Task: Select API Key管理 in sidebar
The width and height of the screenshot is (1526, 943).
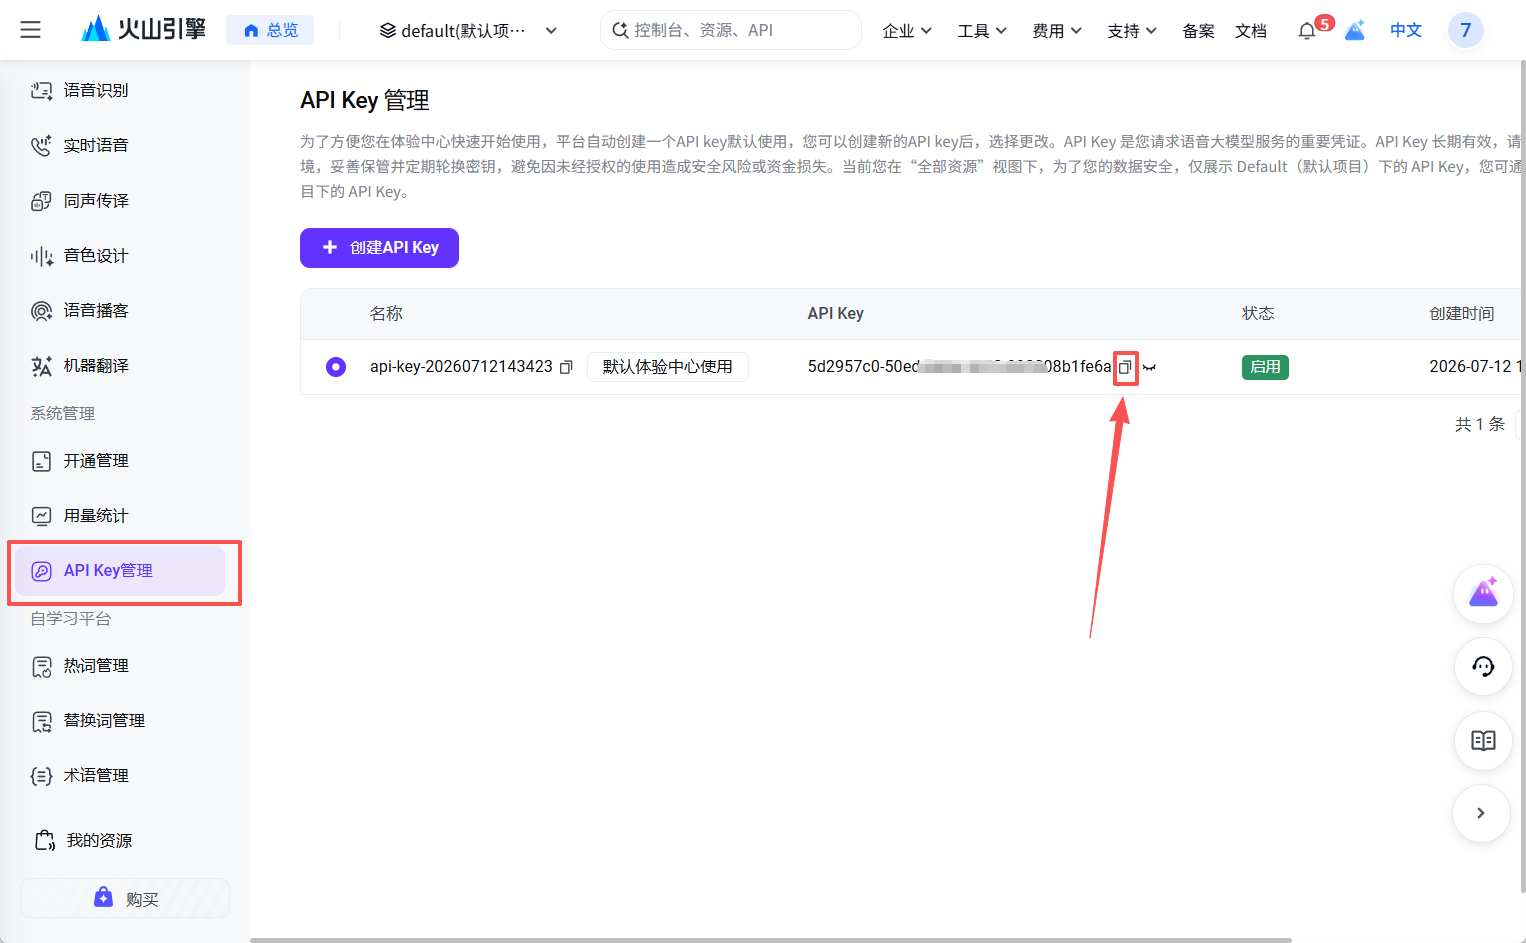Action: click(x=120, y=571)
